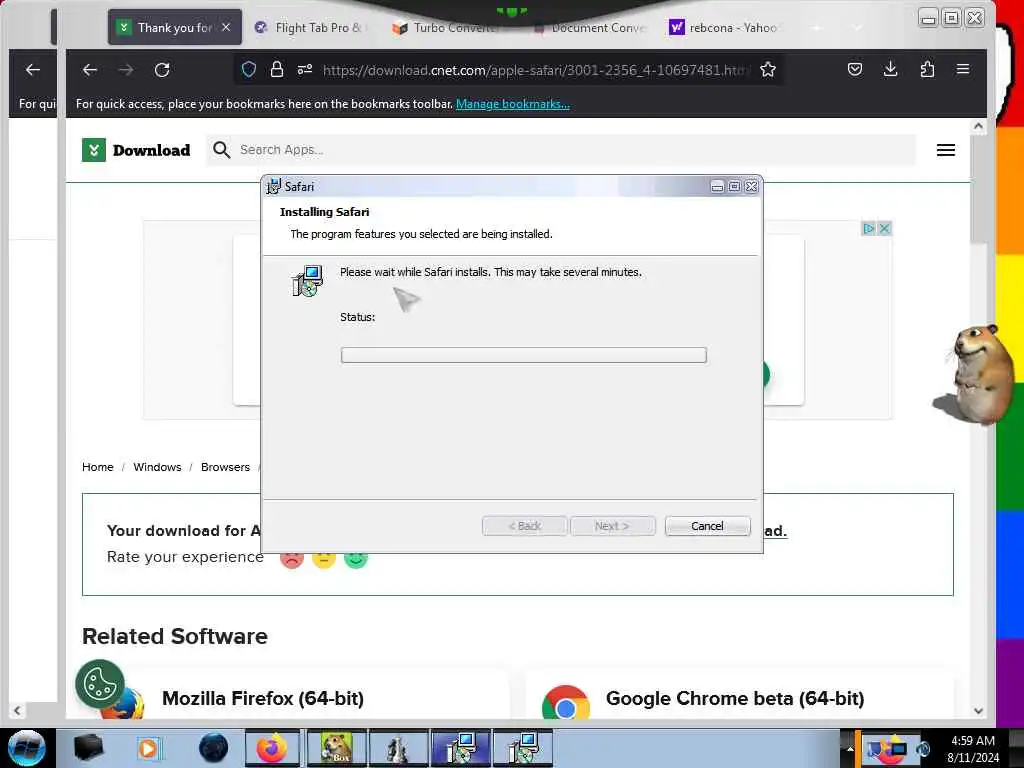Select the green happy face rating
Viewport: 1024px width, 768px height.
tap(356, 560)
